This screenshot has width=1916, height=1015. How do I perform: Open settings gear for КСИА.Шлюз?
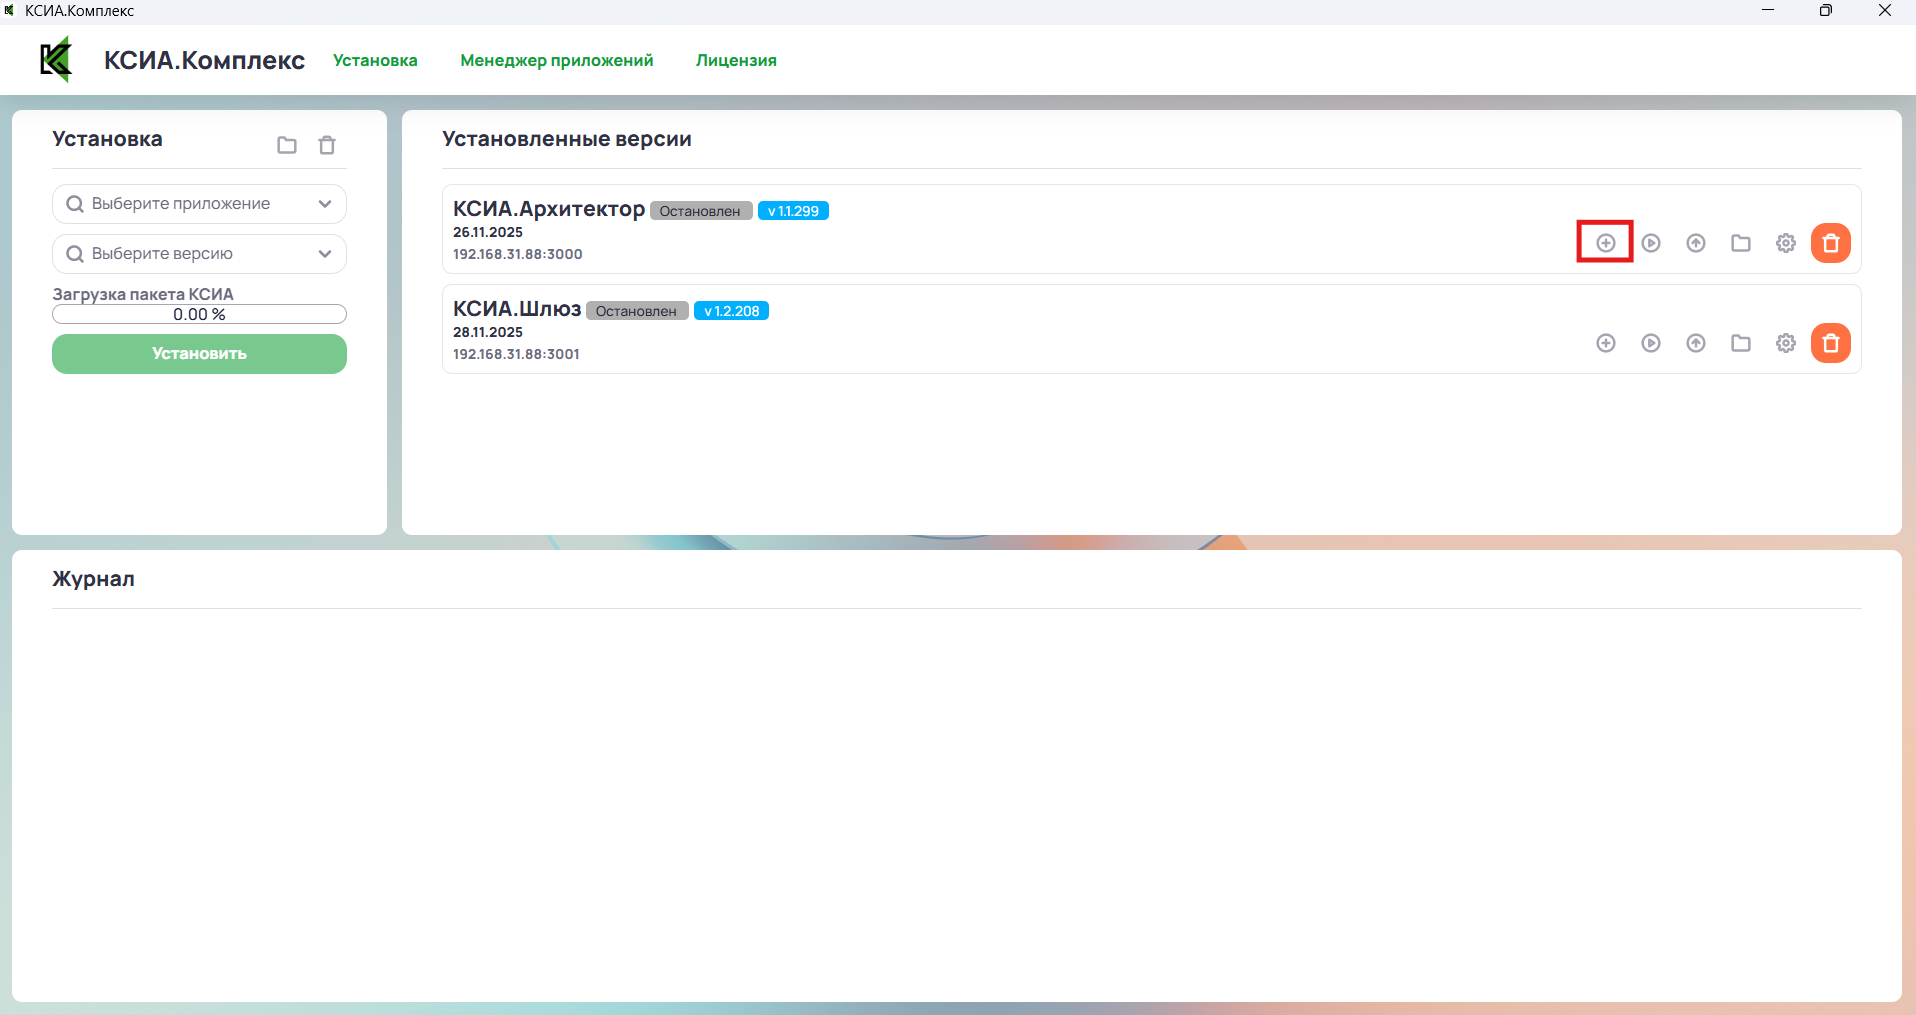[x=1786, y=343]
